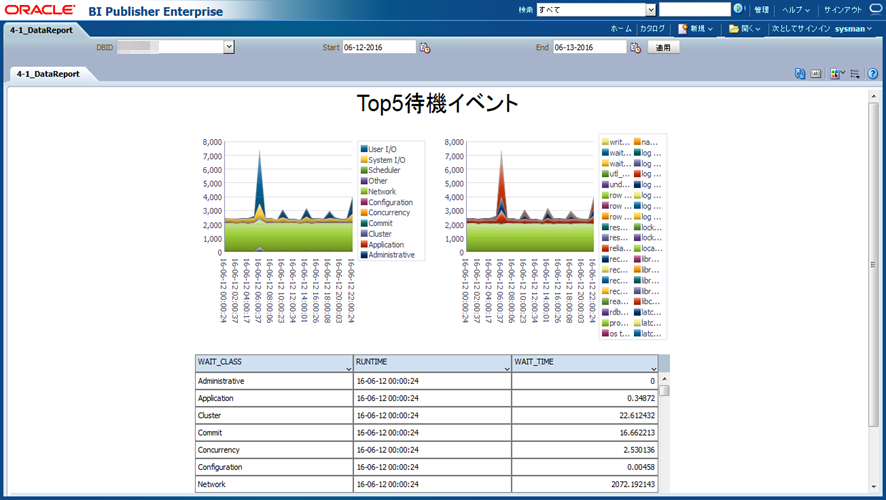Click the Network row cell in table
The width and height of the screenshot is (886, 500).
coord(274,484)
